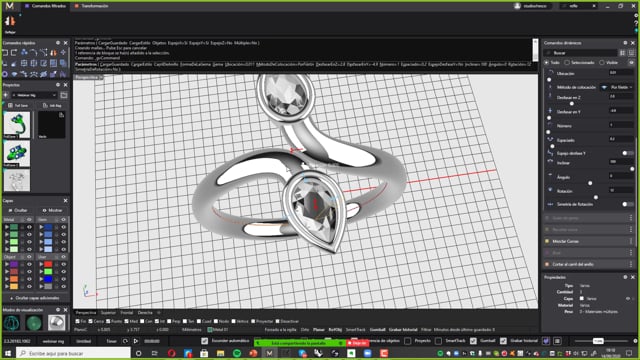This screenshot has height=360, width=640.
Task: Expand the orange Object layer
Action: point(7,279)
